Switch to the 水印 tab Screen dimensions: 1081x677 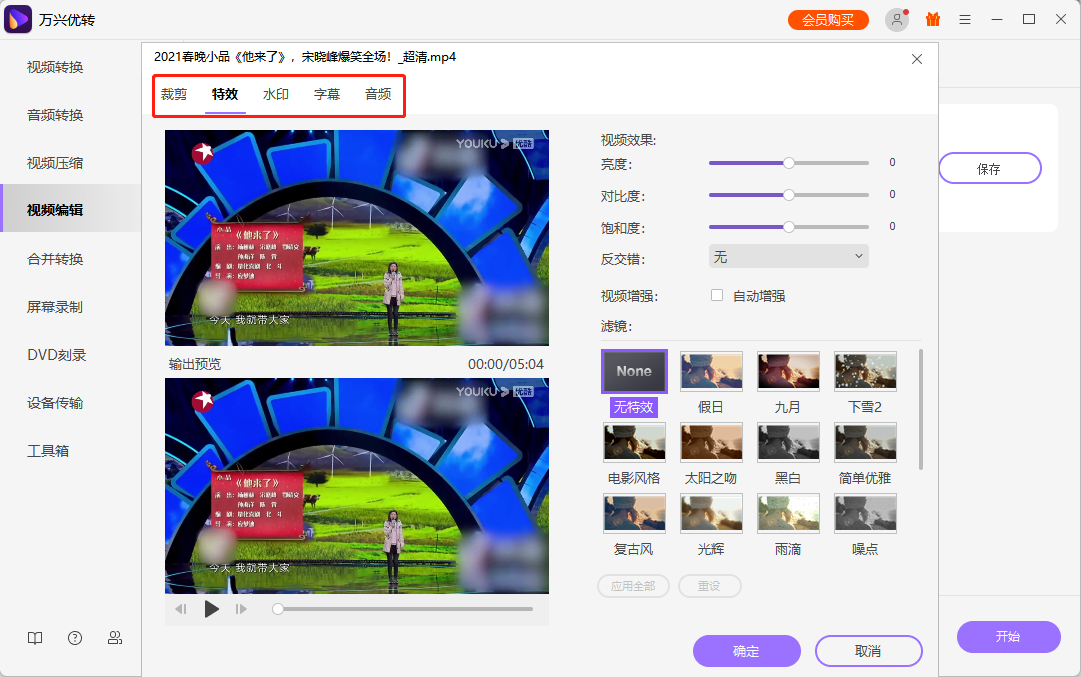[x=276, y=94]
